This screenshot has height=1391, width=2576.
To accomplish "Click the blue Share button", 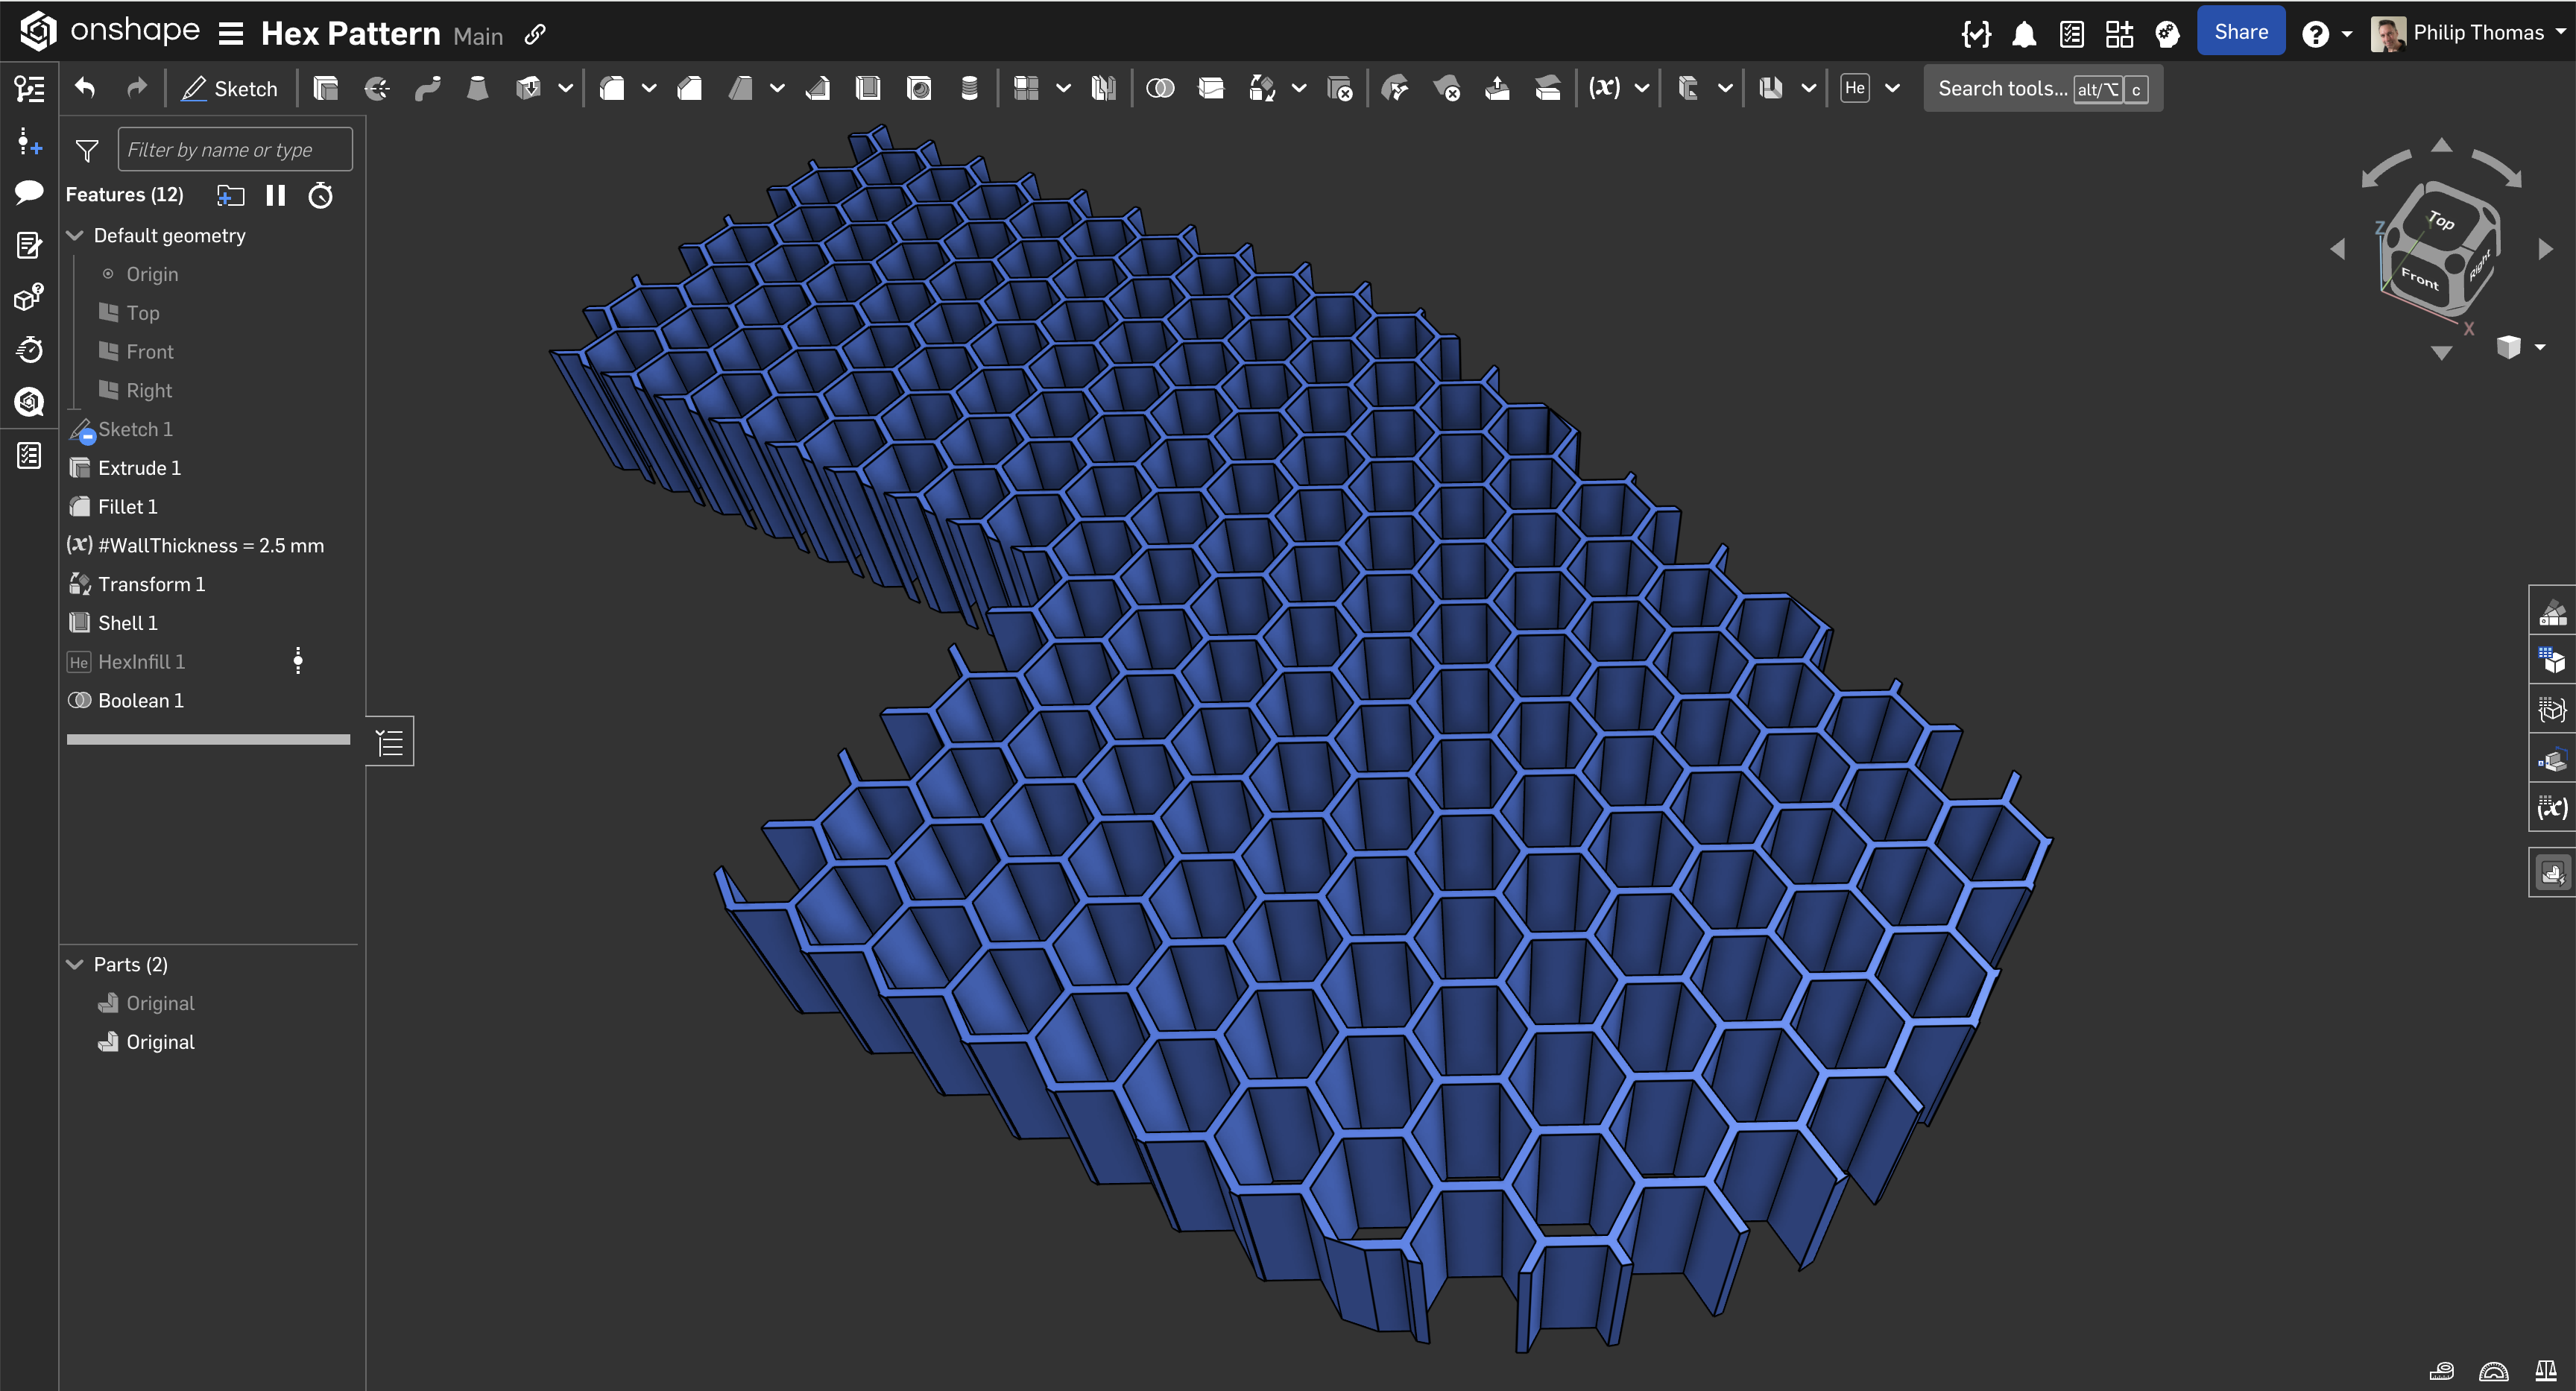I will pyautogui.click(x=2240, y=32).
